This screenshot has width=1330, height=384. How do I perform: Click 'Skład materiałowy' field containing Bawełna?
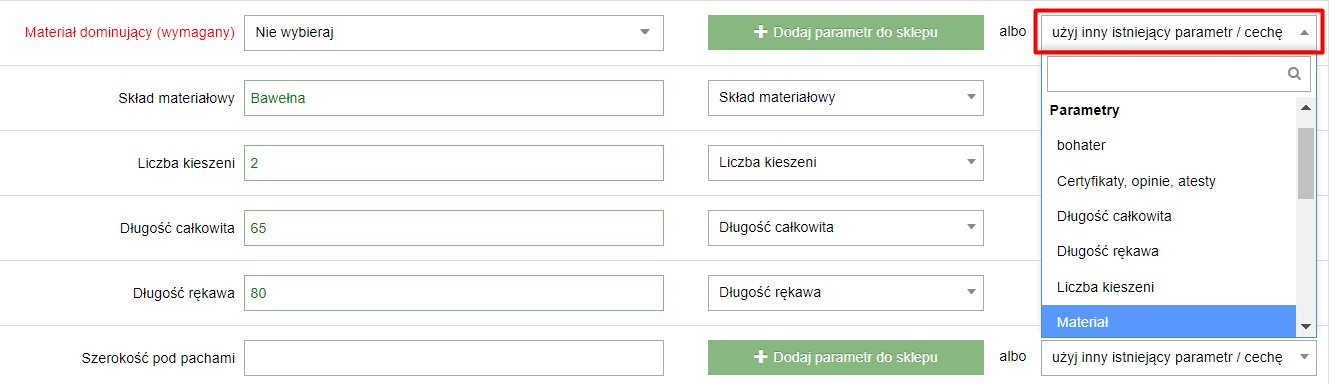(x=454, y=98)
